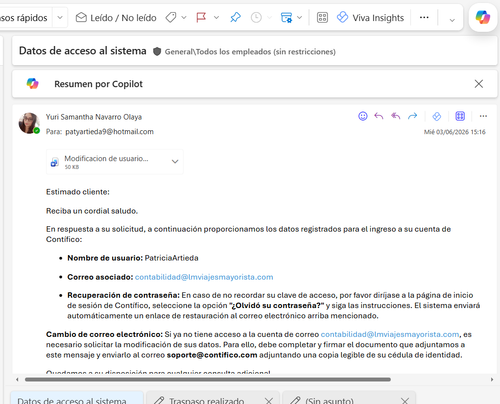Open the purple apps icon in message header

[x=460, y=116]
